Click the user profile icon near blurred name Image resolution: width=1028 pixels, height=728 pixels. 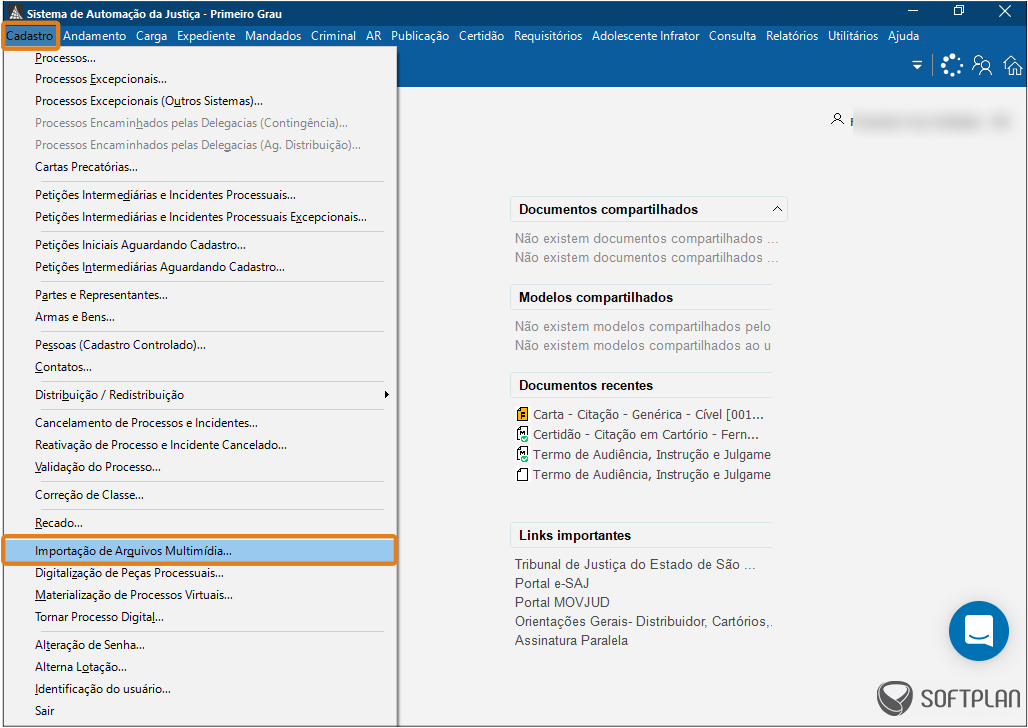837,119
